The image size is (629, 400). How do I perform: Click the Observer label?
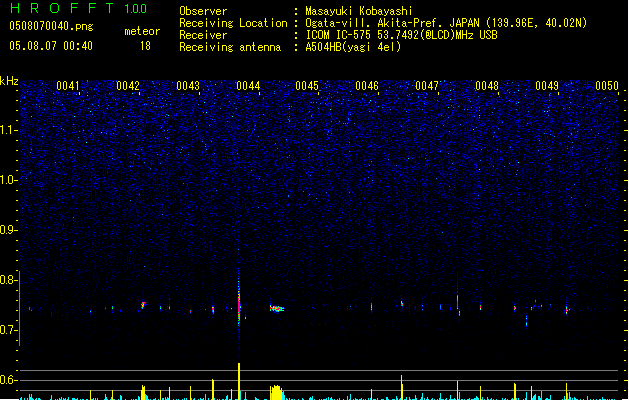(x=203, y=11)
